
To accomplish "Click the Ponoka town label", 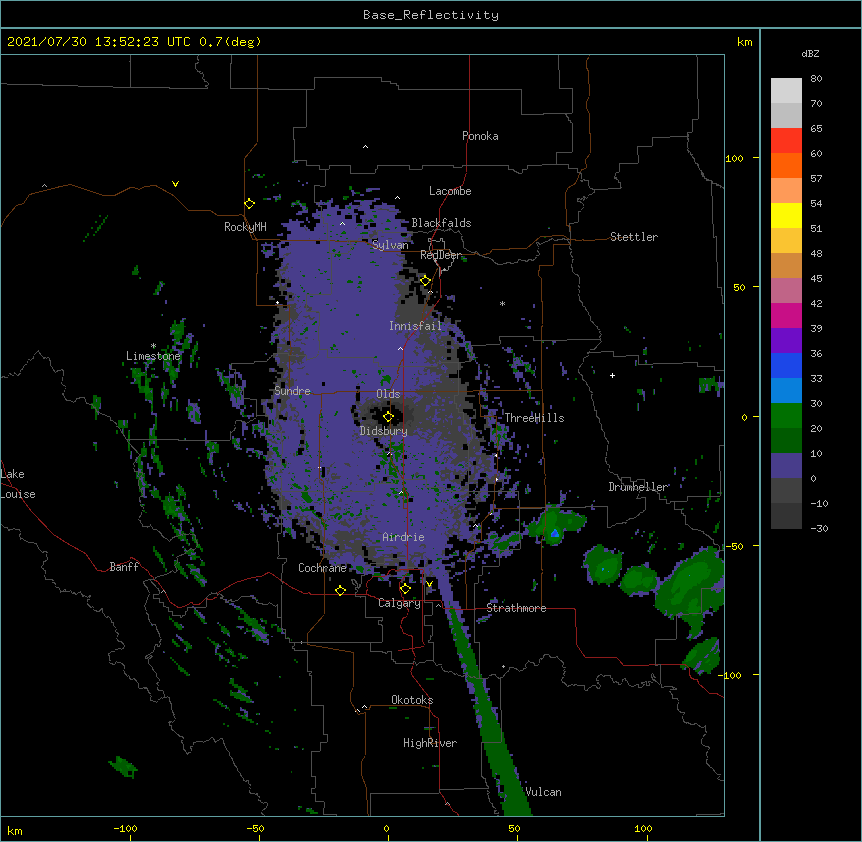I will coord(480,136).
